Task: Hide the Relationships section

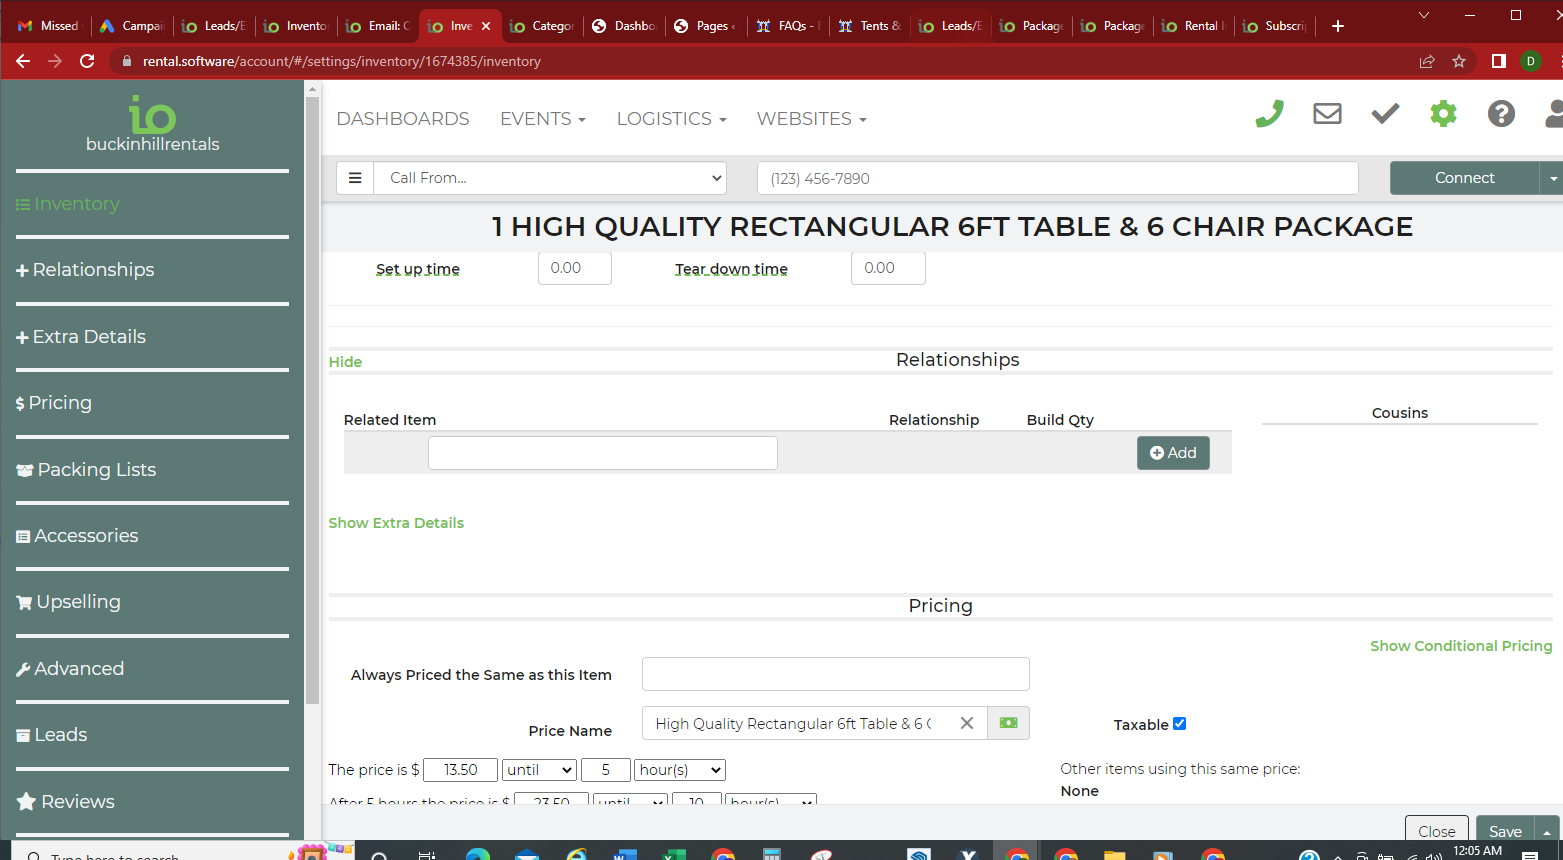Action: coord(345,362)
